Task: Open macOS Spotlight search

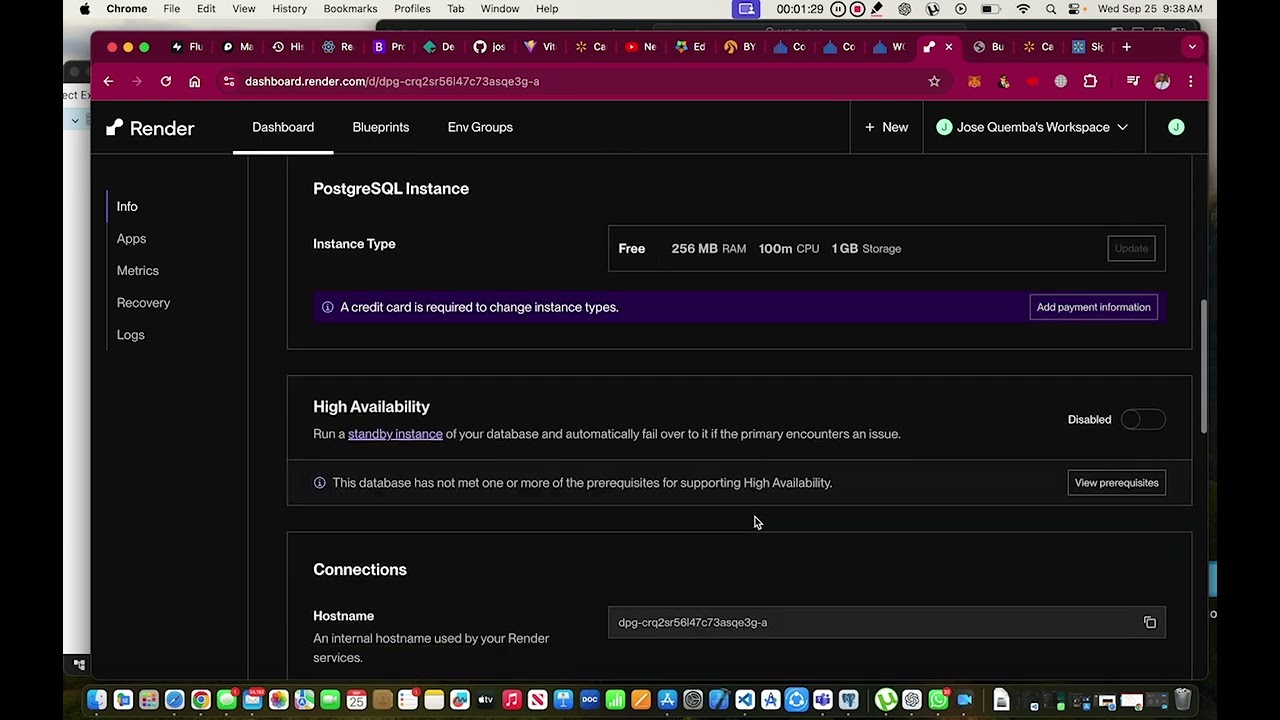Action: tap(1051, 9)
